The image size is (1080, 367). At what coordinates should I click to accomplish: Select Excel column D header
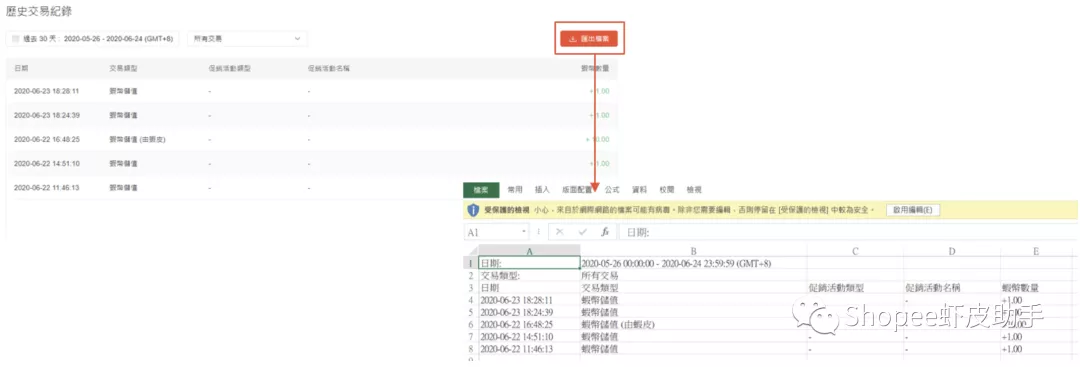click(x=951, y=251)
